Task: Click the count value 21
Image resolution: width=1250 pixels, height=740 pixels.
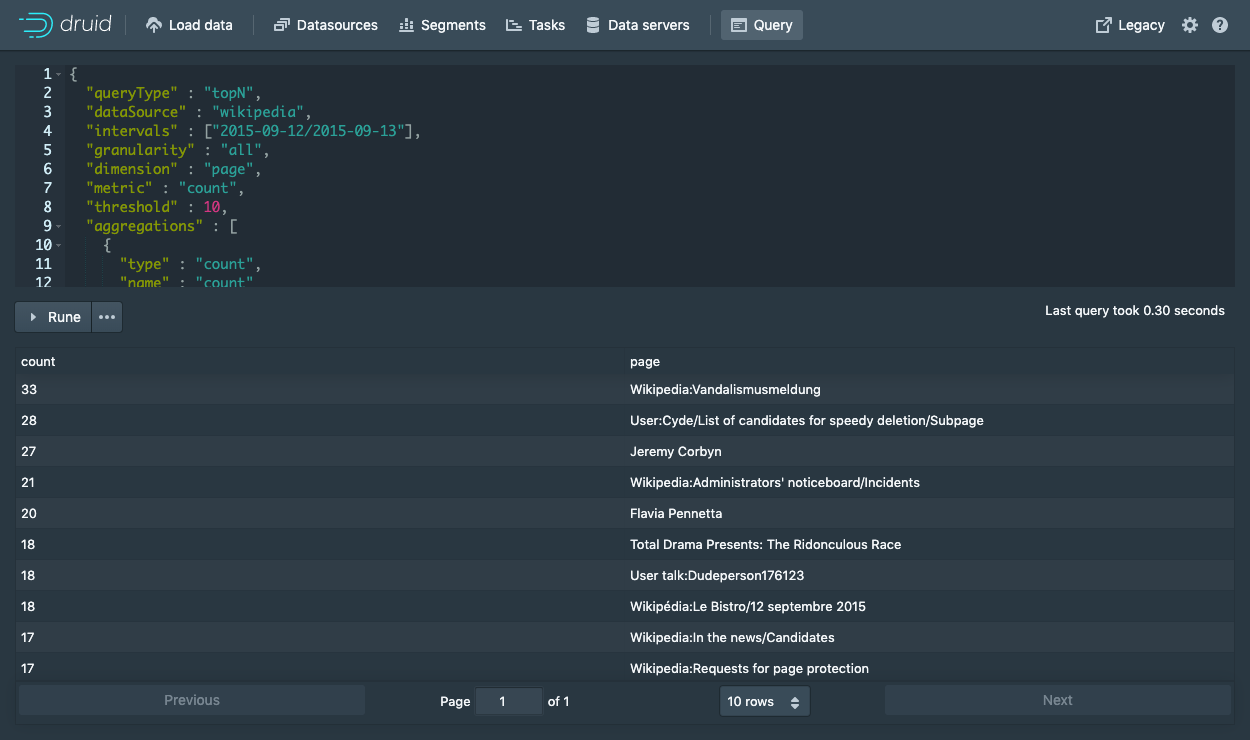Action: point(29,482)
